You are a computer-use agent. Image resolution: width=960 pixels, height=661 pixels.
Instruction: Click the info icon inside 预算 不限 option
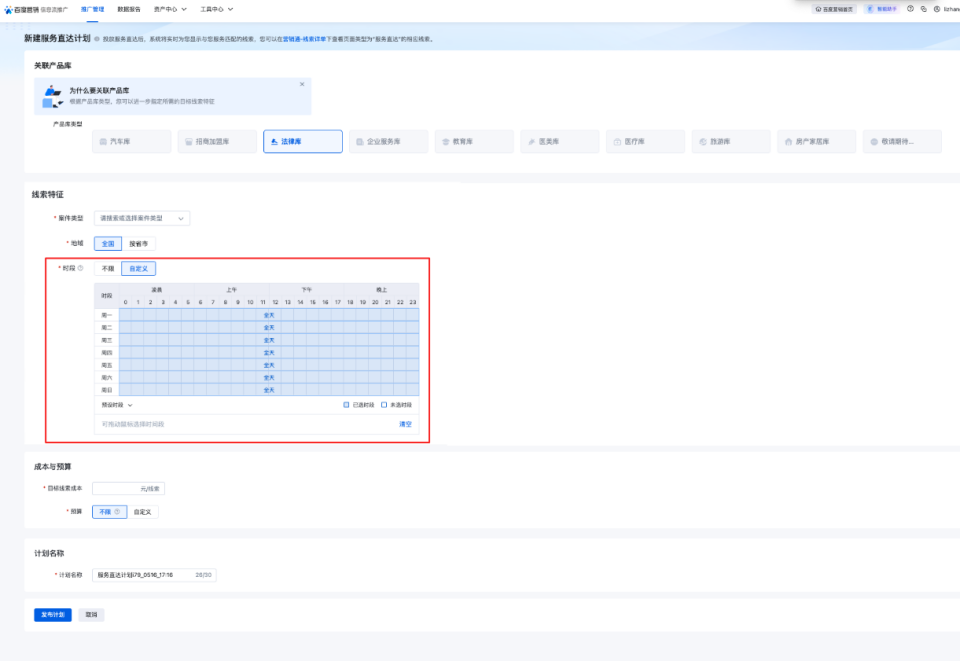117,512
